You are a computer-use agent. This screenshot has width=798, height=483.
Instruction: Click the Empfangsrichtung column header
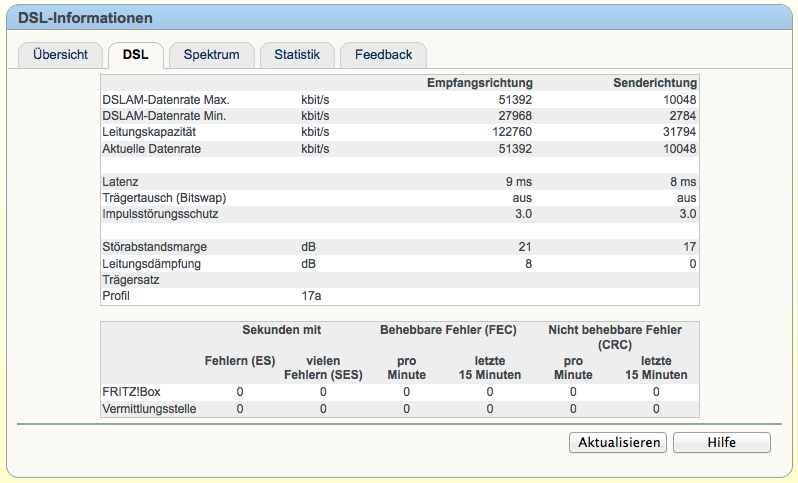pyautogui.click(x=480, y=83)
